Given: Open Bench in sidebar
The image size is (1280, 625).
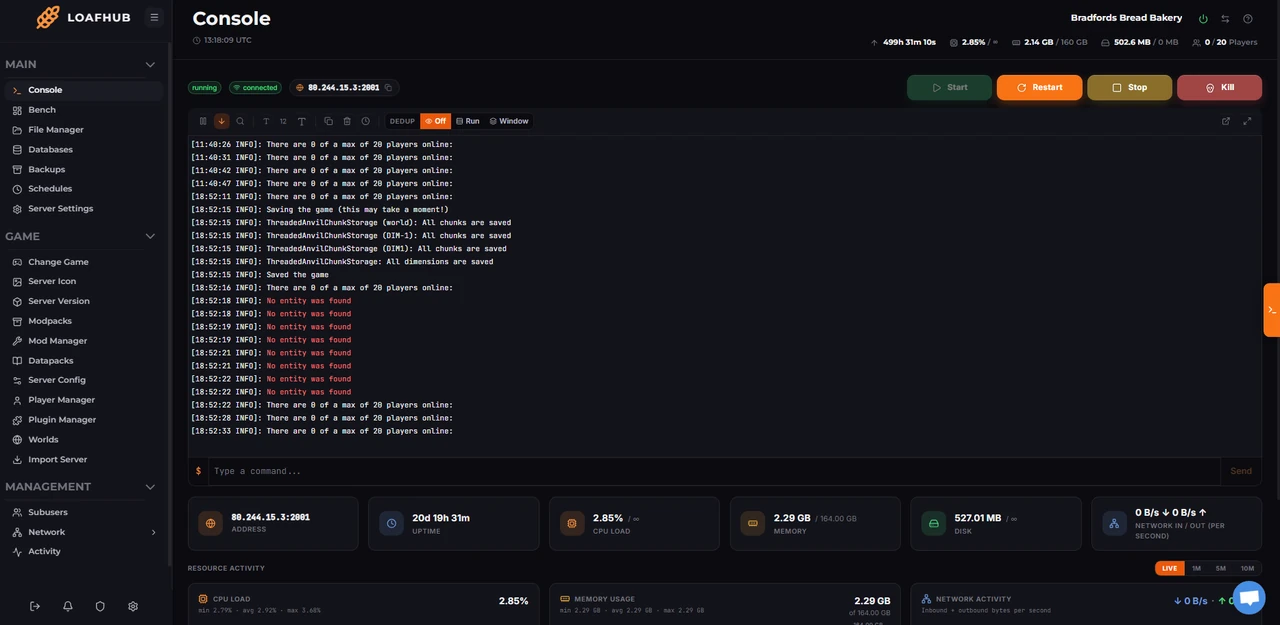Looking at the screenshot, I should [84, 110].
